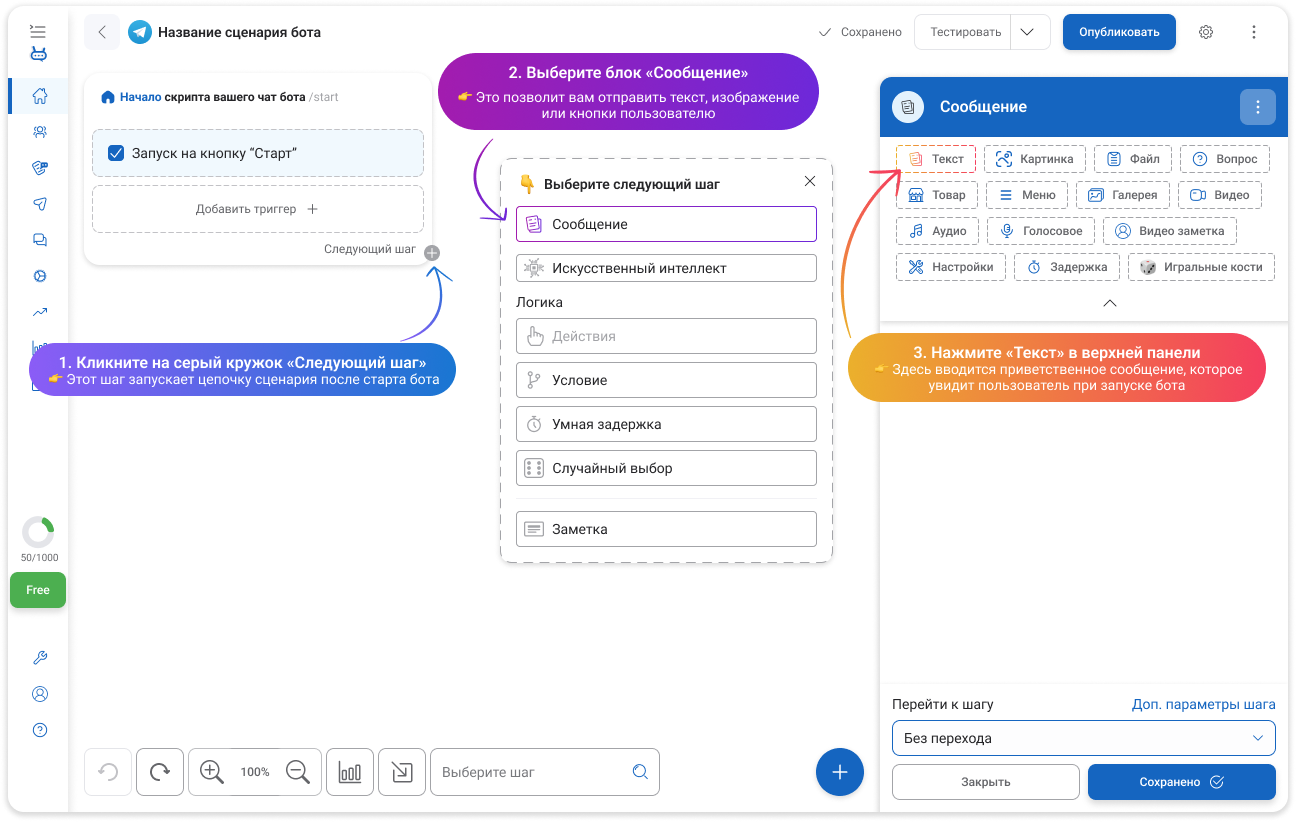The width and height of the screenshot is (1296, 822).
Task: Add a «Текст» block to the message
Action: pos(936,159)
